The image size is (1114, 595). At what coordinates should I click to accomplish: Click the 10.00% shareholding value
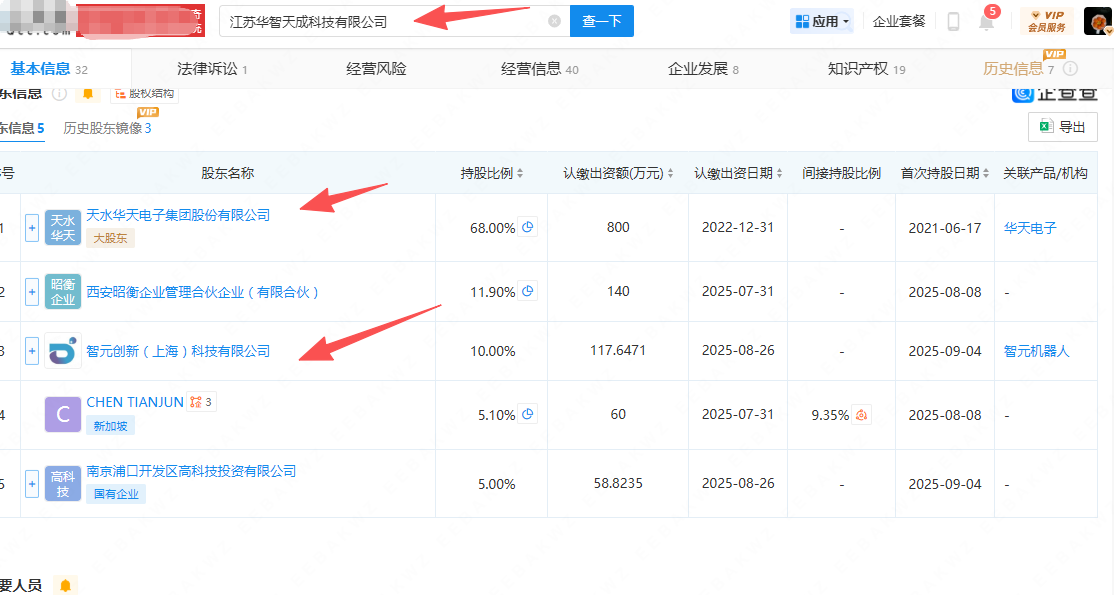493,351
